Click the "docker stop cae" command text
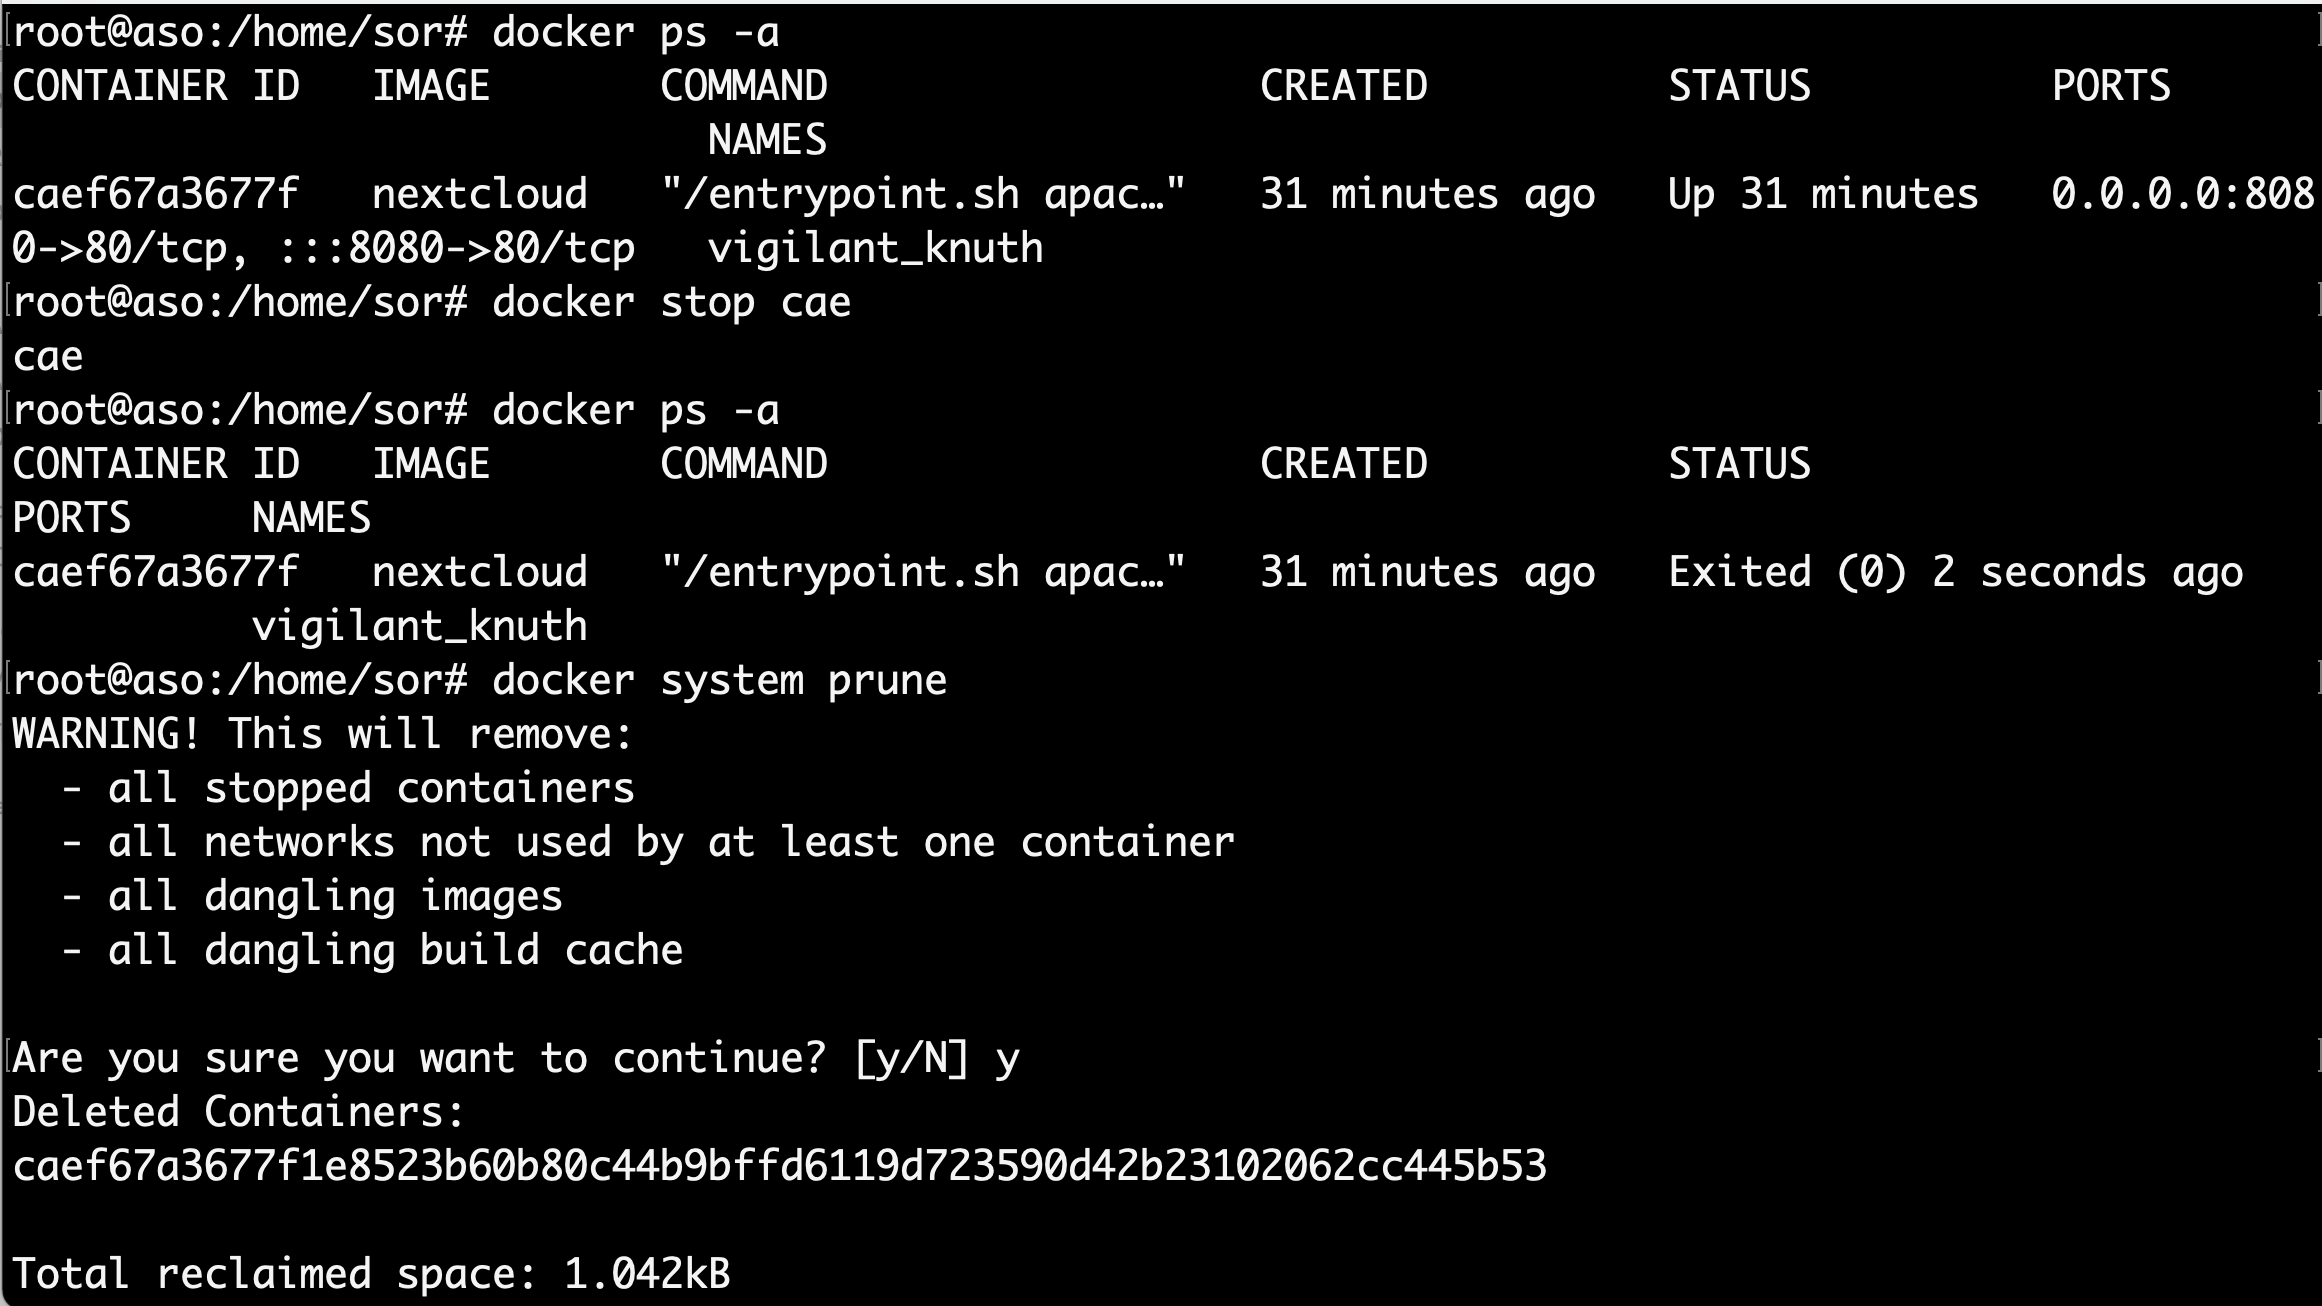The height and width of the screenshot is (1306, 2322). [671, 303]
